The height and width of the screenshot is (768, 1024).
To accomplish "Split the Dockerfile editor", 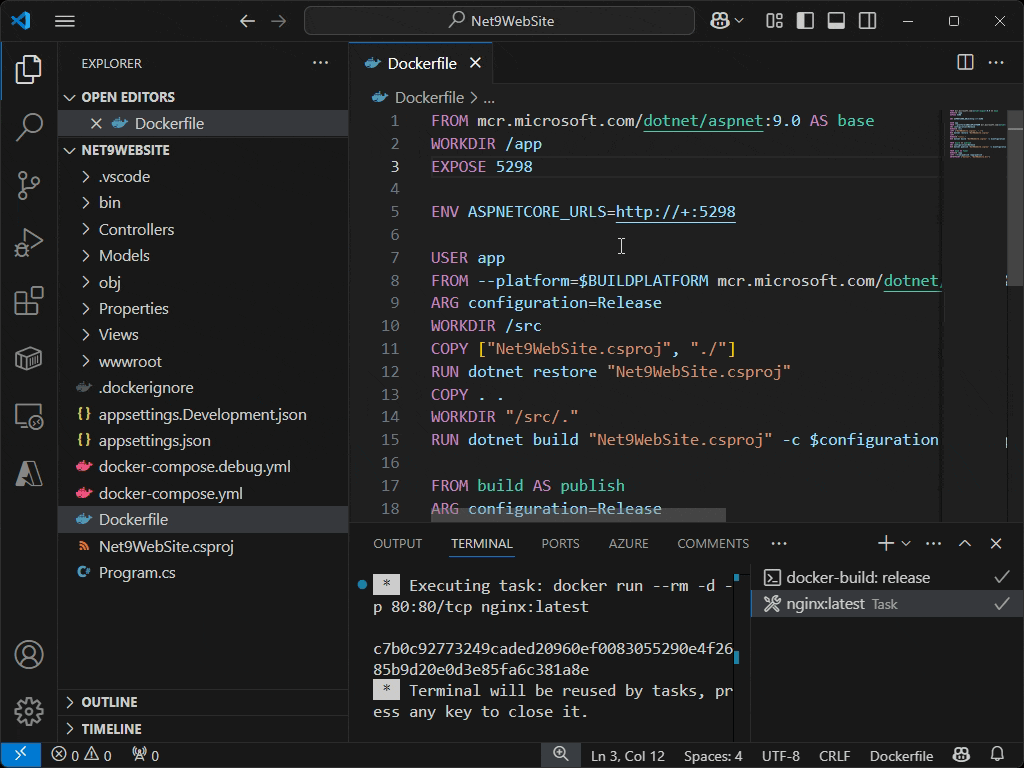I will (x=964, y=62).
